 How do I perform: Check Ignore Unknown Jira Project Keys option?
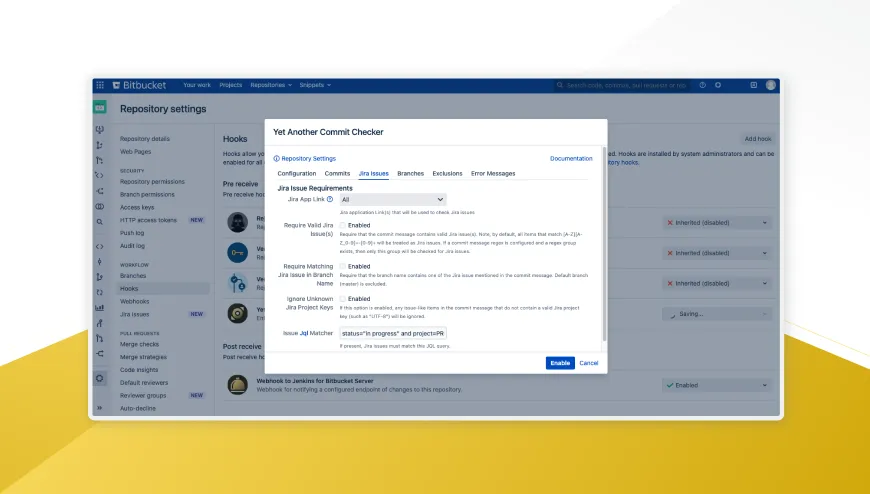pos(343,298)
